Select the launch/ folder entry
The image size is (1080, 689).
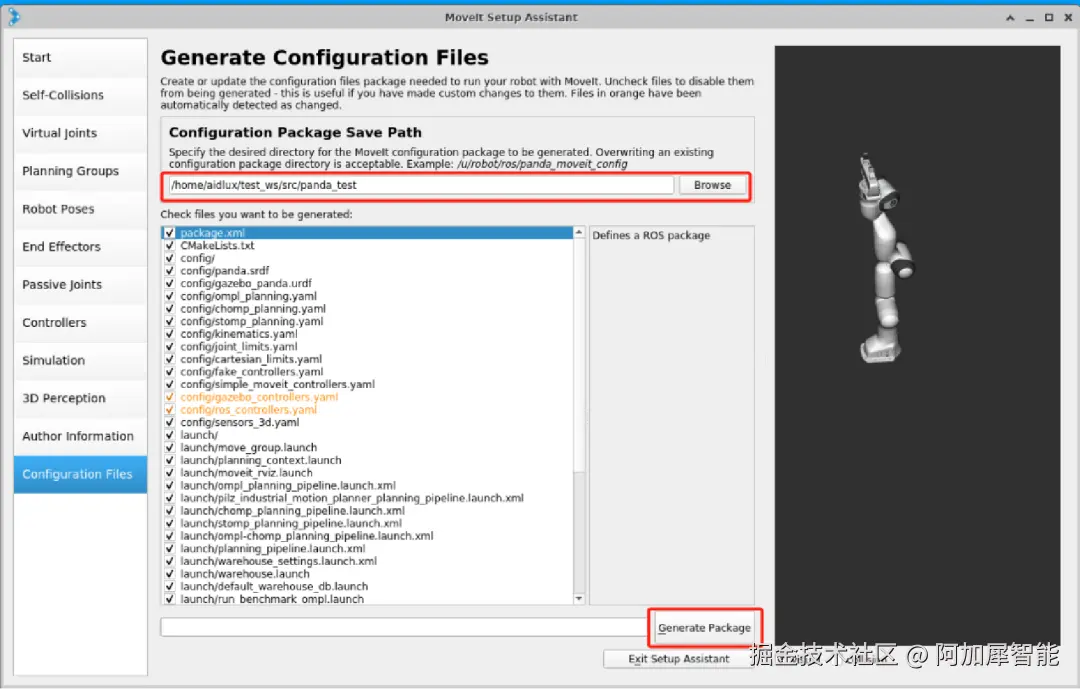point(198,435)
